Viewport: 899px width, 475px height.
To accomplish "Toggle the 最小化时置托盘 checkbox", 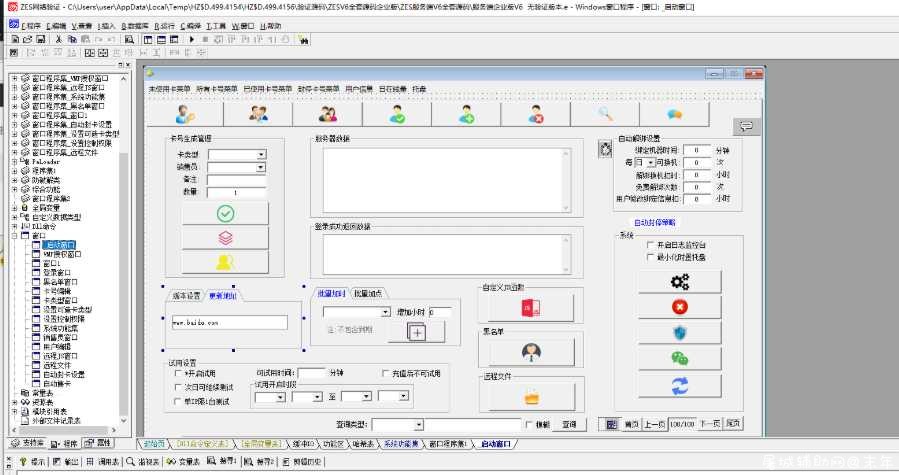I will tap(650, 257).
